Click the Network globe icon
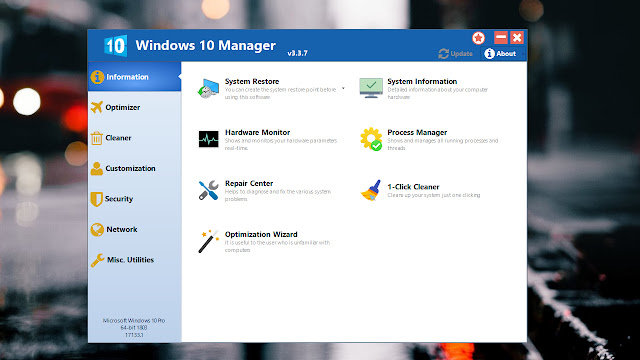This screenshot has width=640, height=360. point(97,230)
